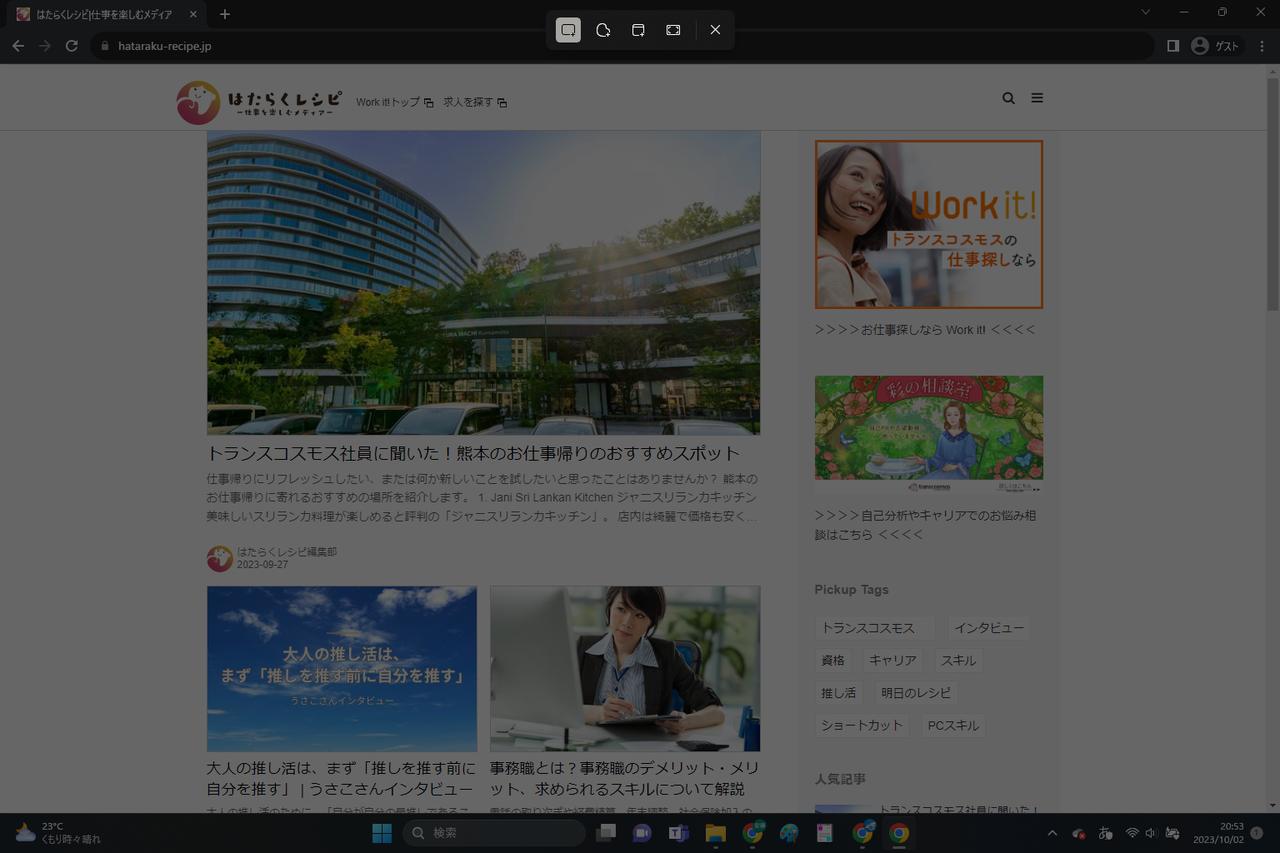This screenshot has height=853, width=1280.
Task: Open the taskbar notification badge icon
Action: tap(1257, 833)
